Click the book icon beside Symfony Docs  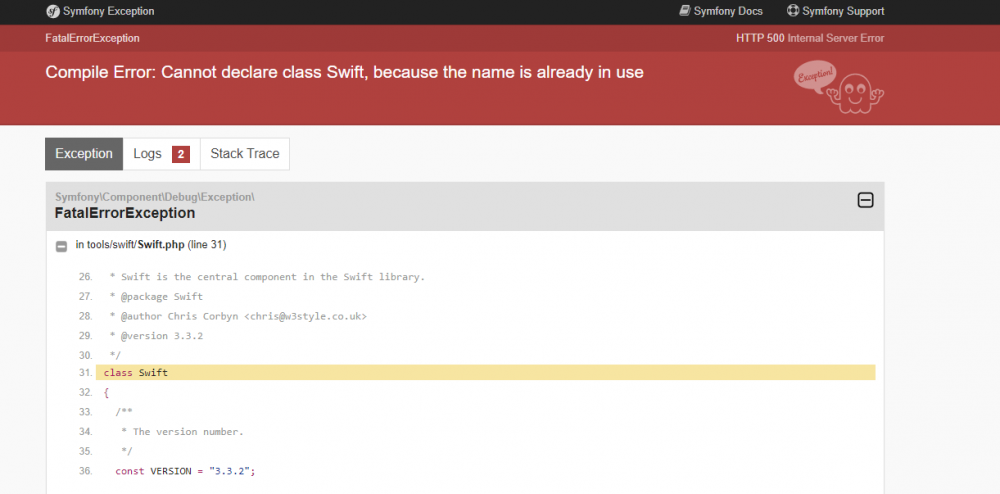pos(685,11)
